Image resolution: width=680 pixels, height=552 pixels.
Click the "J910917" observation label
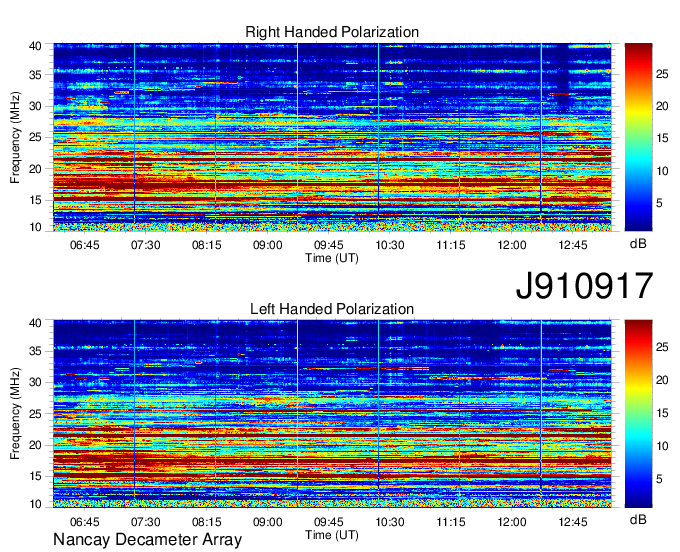click(x=584, y=286)
